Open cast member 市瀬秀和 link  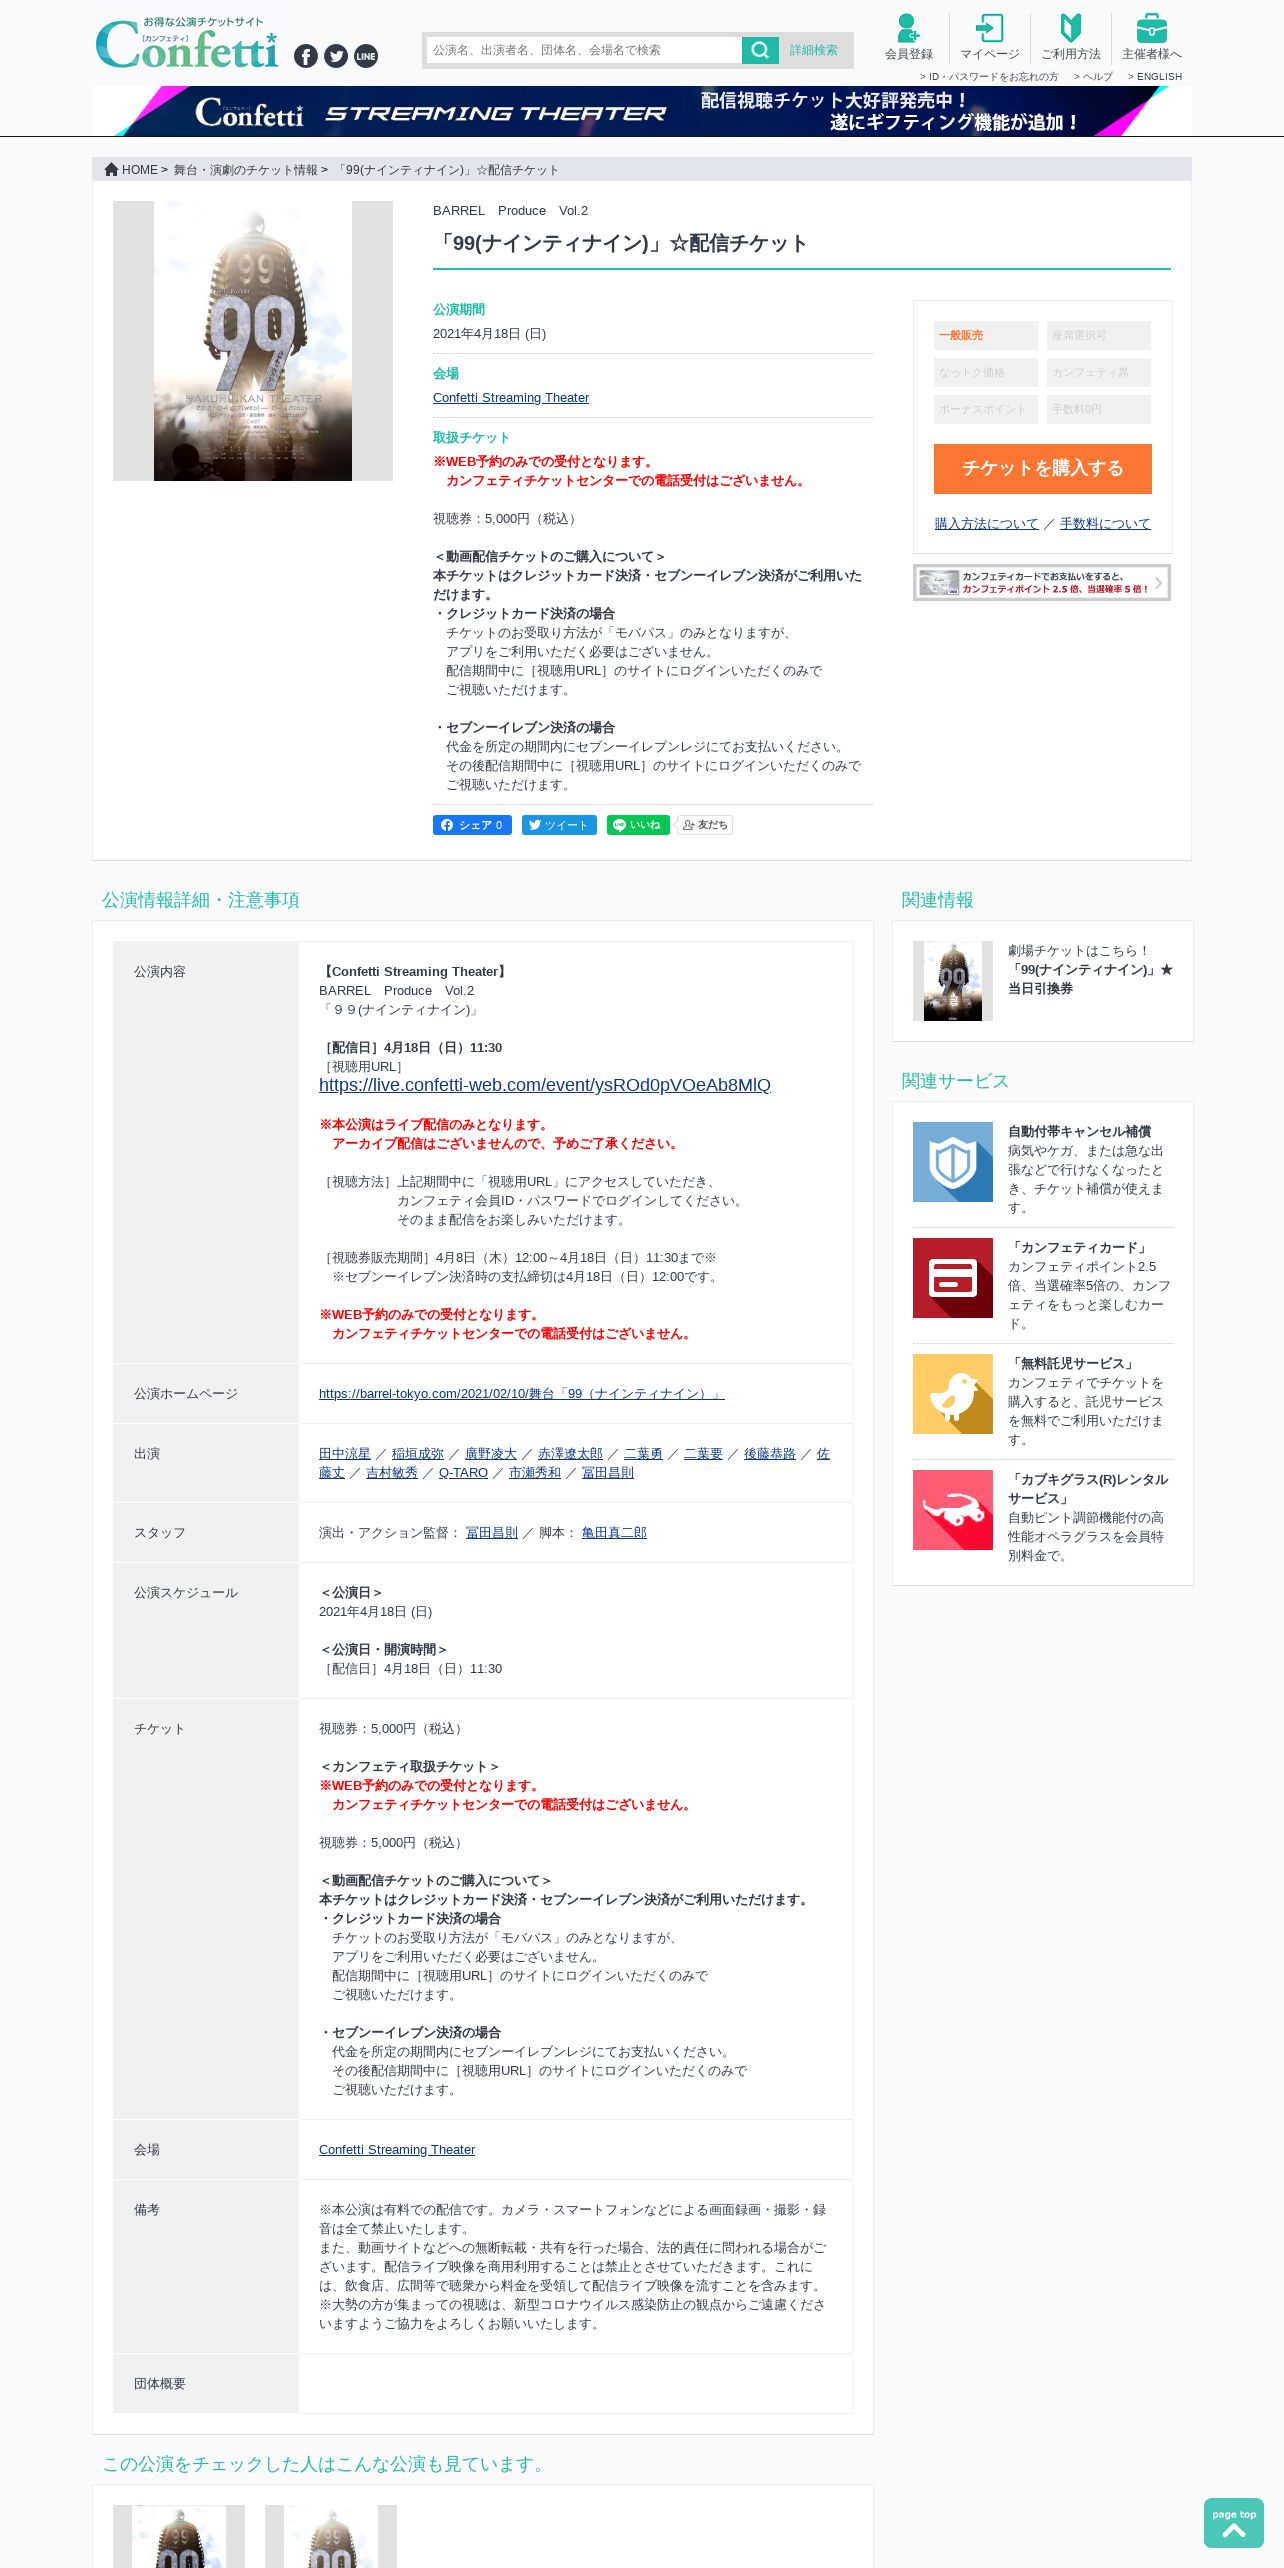tap(535, 1473)
